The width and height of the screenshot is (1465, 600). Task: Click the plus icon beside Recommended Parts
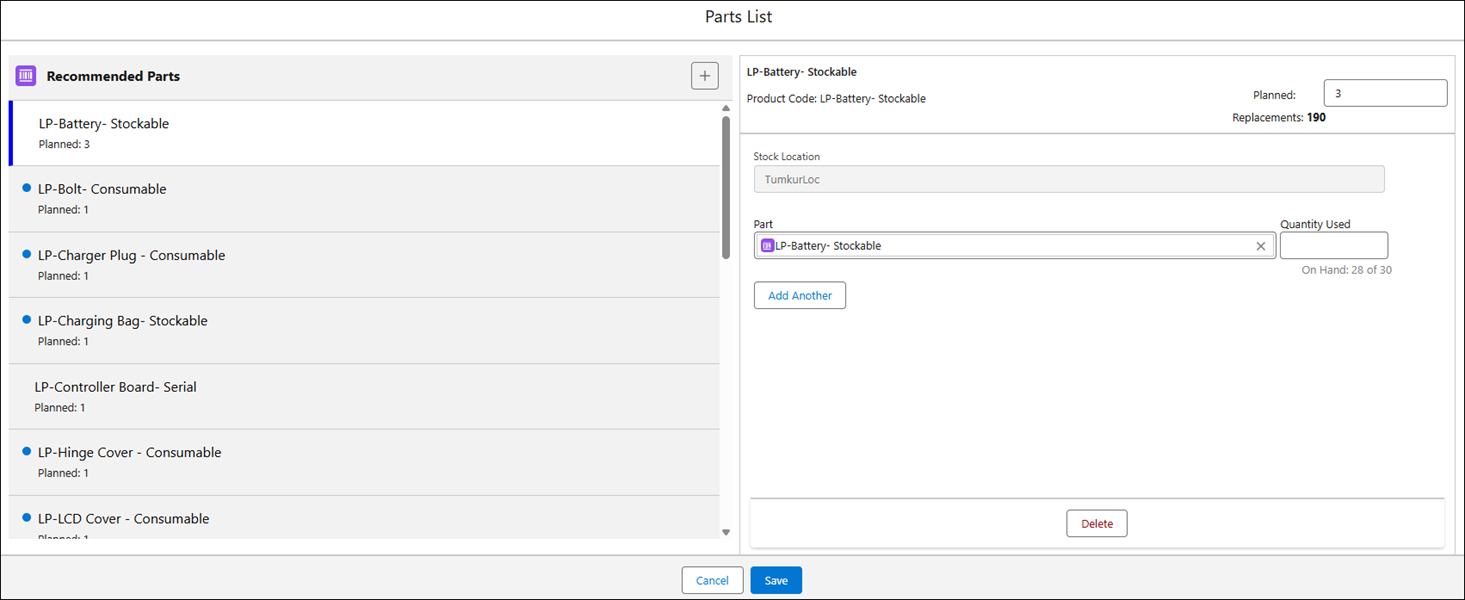[705, 76]
